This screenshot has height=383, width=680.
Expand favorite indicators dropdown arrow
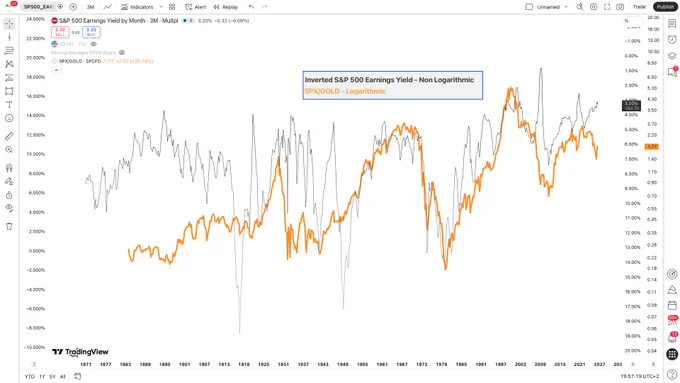pyautogui.click(x=161, y=7)
